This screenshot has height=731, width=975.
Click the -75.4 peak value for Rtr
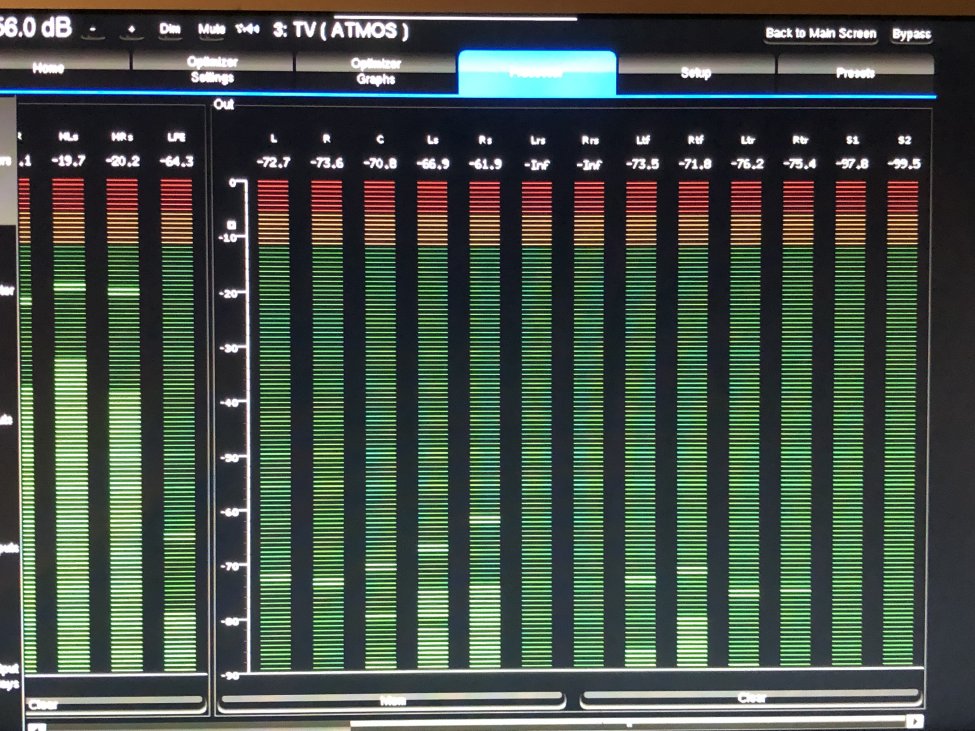click(x=800, y=164)
